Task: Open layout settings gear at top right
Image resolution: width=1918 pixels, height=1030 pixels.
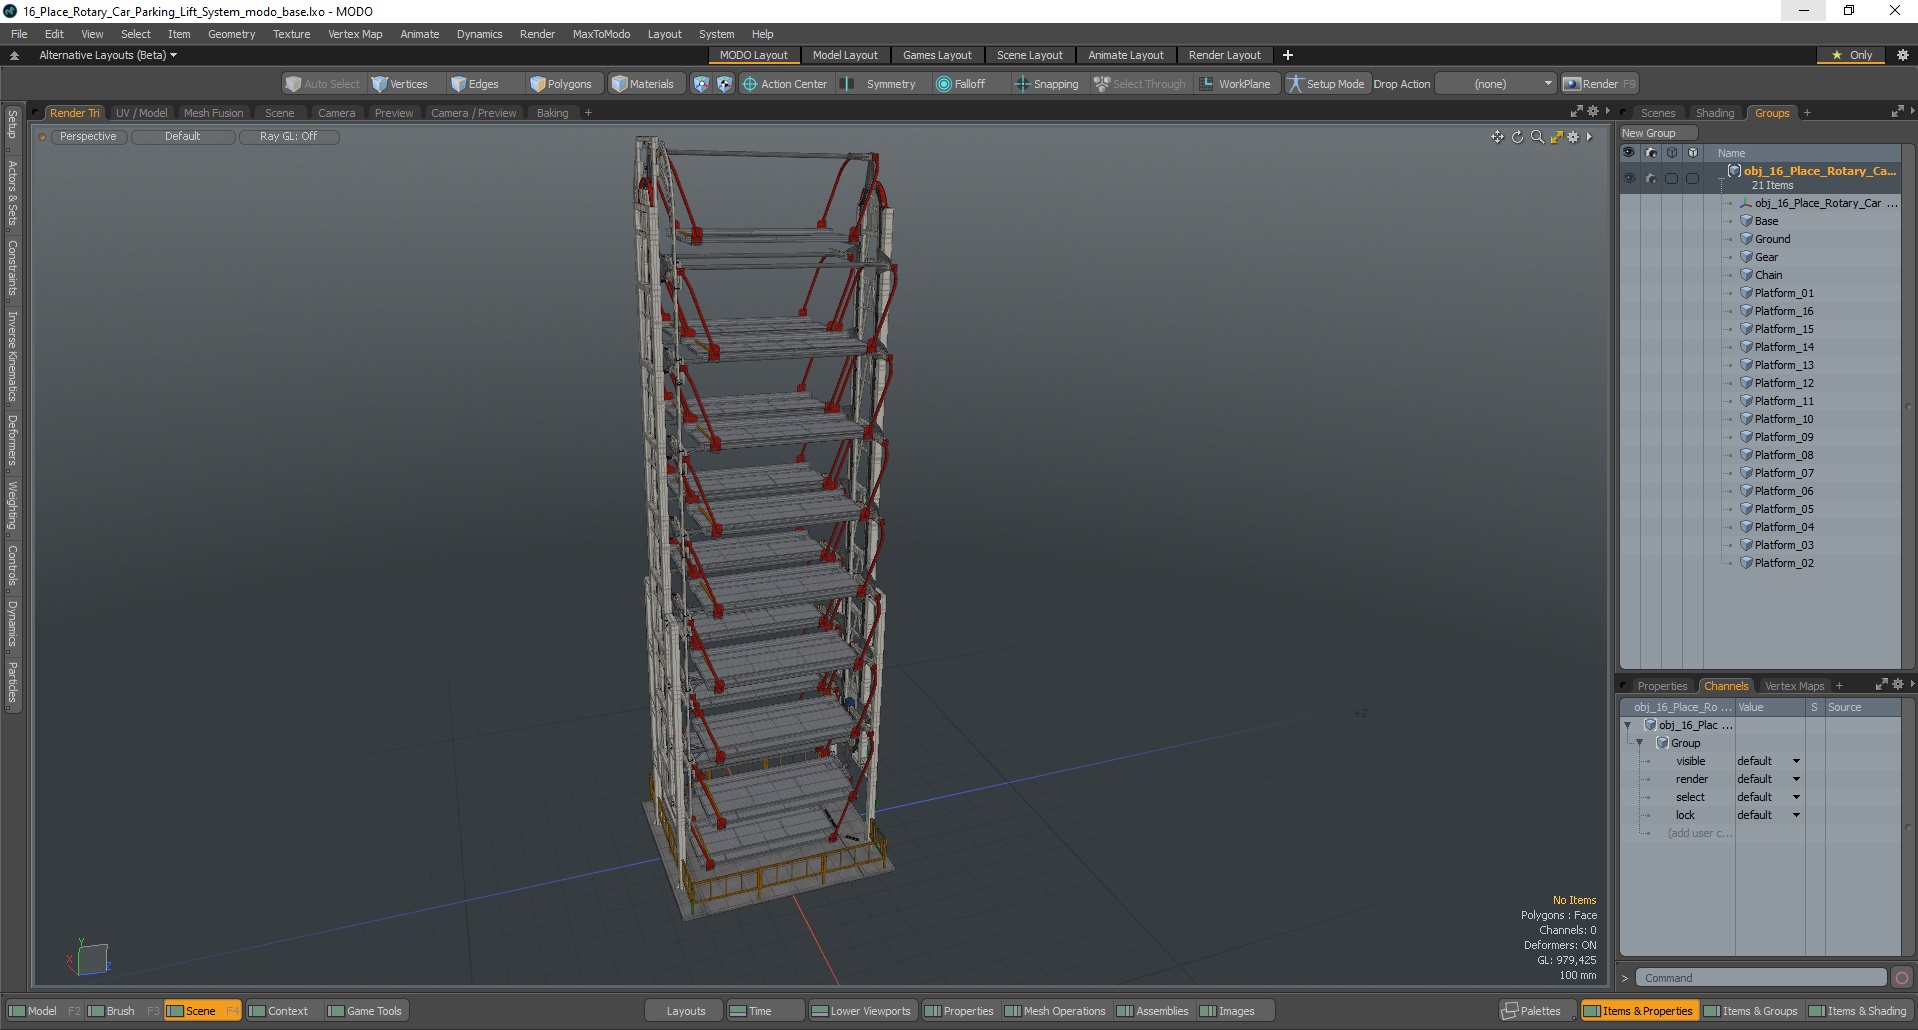Action: [x=1903, y=55]
